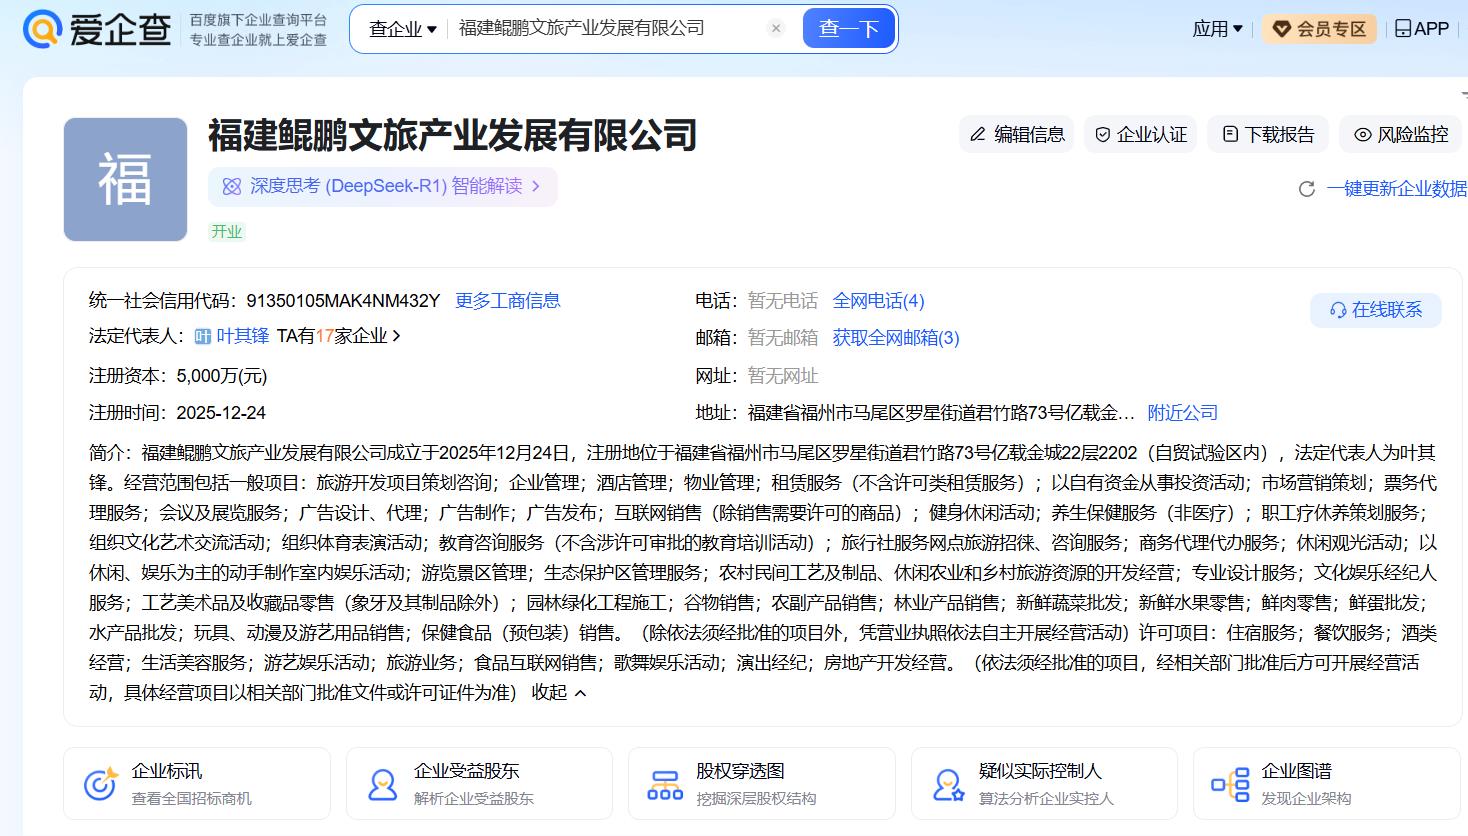Click the 福 company avatar thumbnail
The height and width of the screenshot is (836, 1468).
[125, 180]
